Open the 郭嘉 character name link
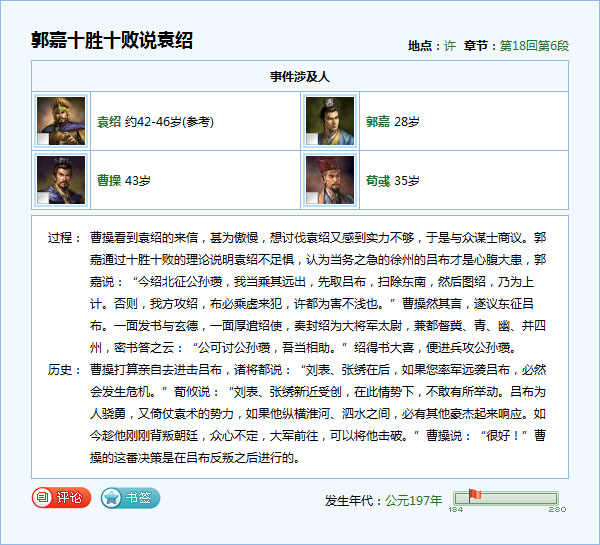This screenshot has height=545, width=600. pos(377,122)
